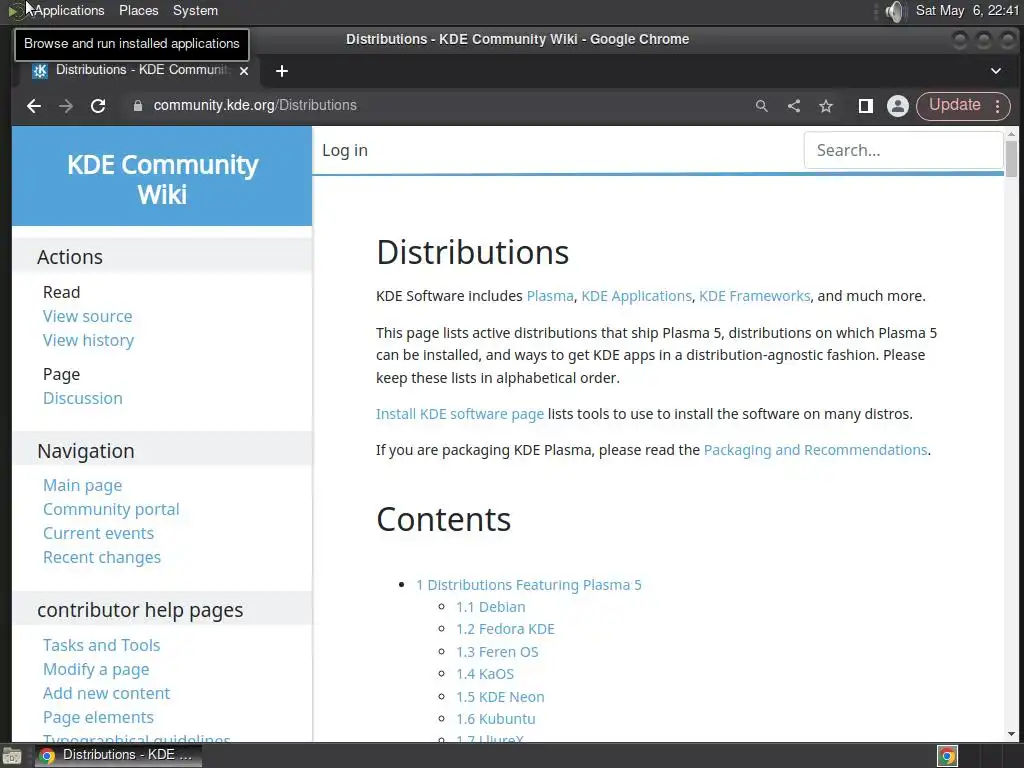Click the KDE favicon on the tab

click(40, 71)
